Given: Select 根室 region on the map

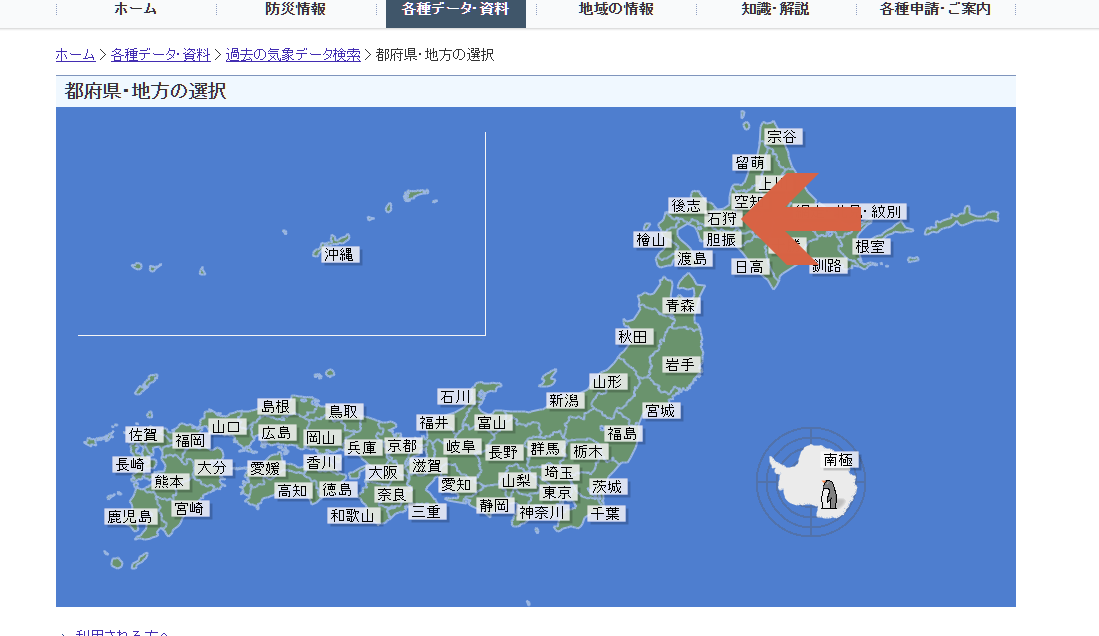Looking at the screenshot, I should [870, 247].
